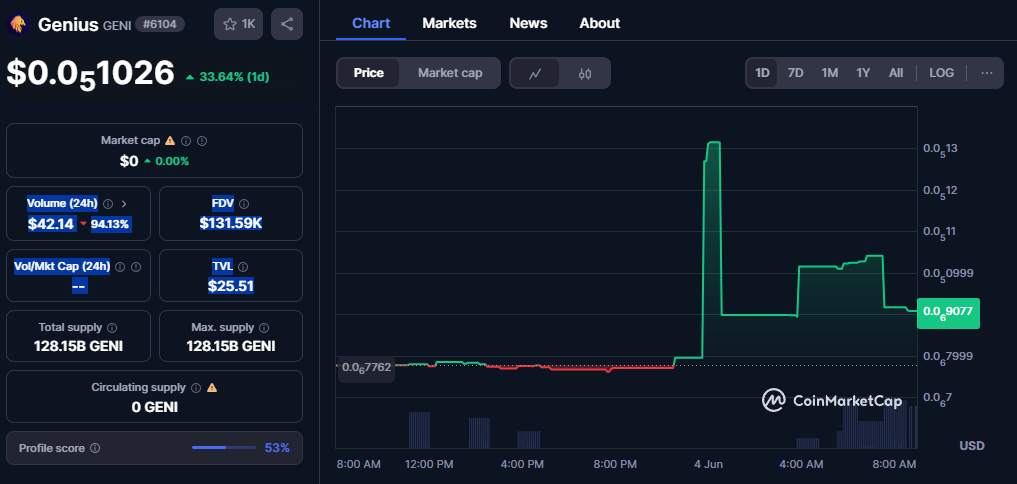Click first info icon beside Vol/Mkt Cap
This screenshot has width=1017, height=484.
(120, 266)
